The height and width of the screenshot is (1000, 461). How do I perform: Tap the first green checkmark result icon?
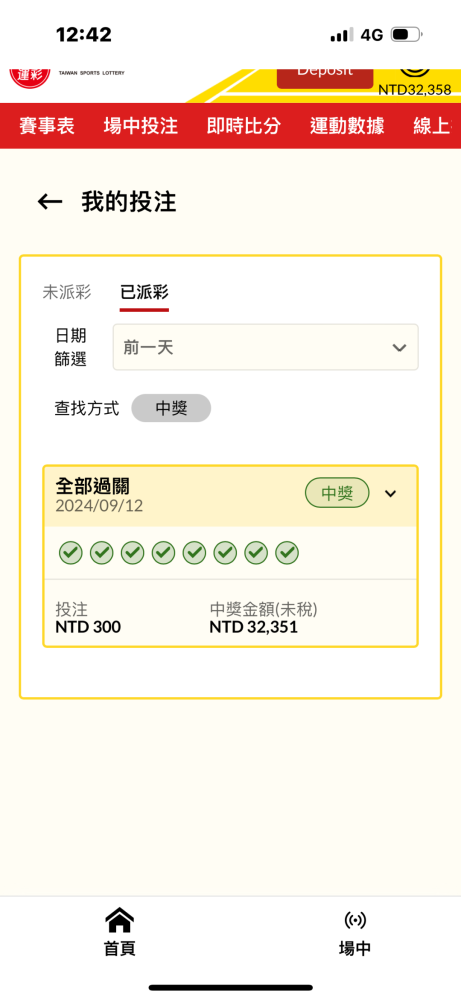pyautogui.click(x=71, y=553)
